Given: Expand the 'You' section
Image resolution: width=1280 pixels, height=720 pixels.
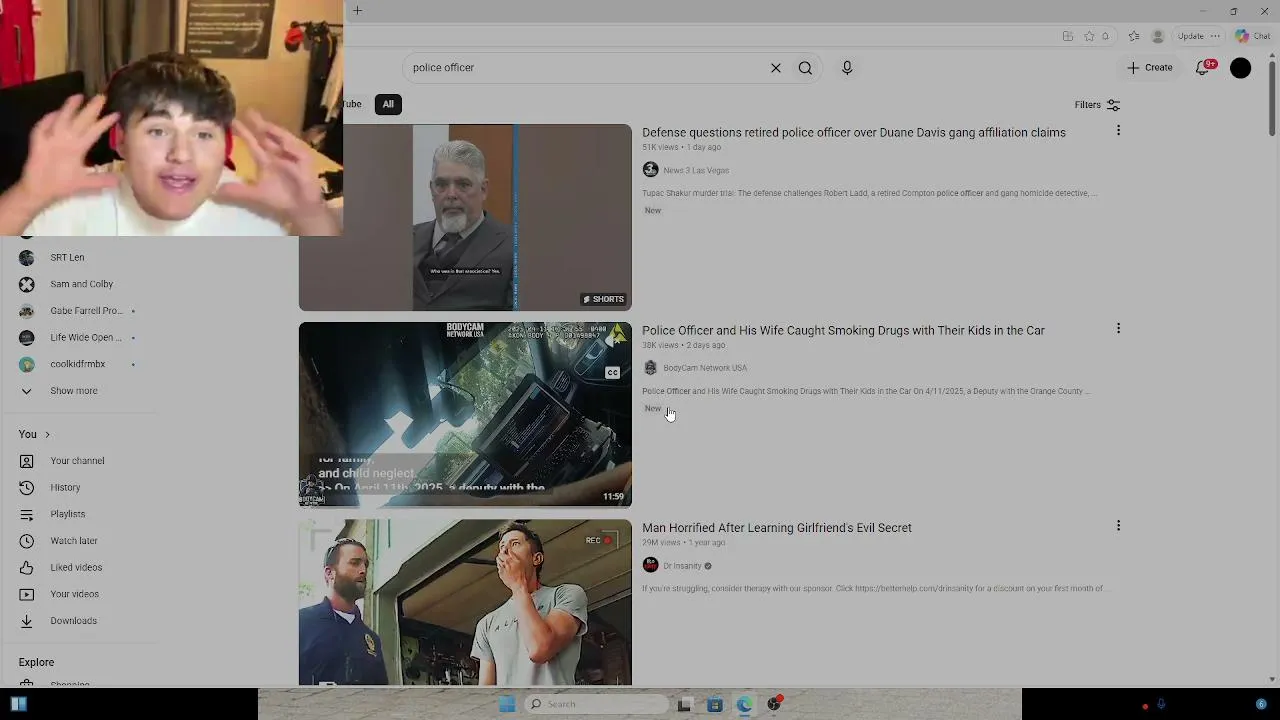Looking at the screenshot, I should pyautogui.click(x=34, y=434).
